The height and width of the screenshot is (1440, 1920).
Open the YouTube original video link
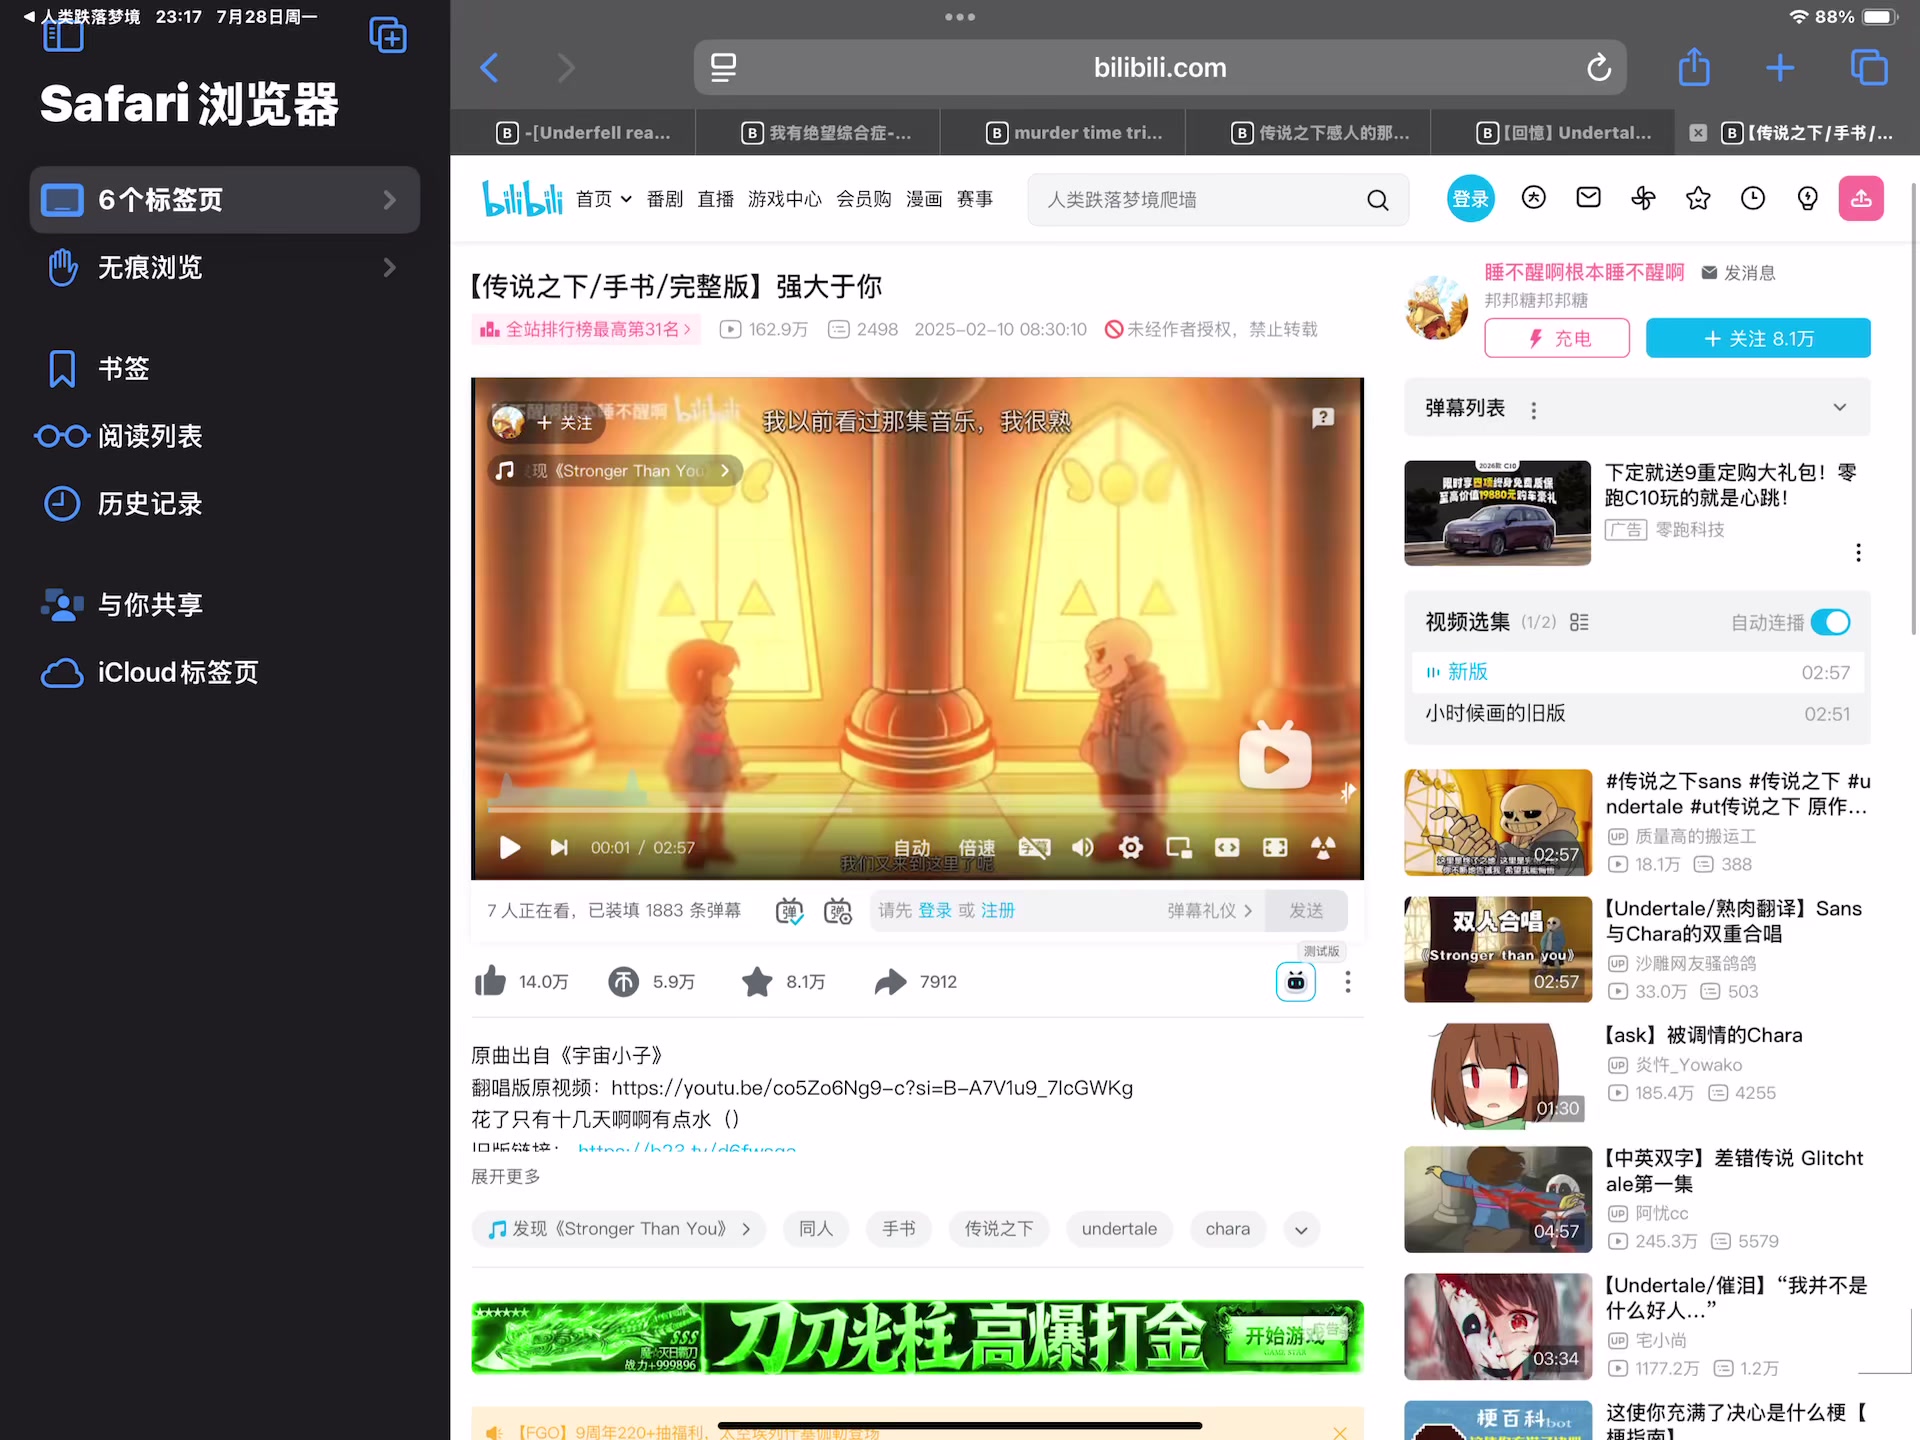coord(871,1087)
